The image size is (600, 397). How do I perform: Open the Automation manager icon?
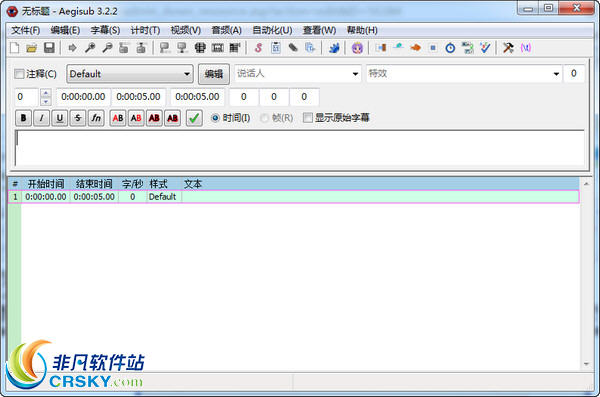[x=334, y=48]
